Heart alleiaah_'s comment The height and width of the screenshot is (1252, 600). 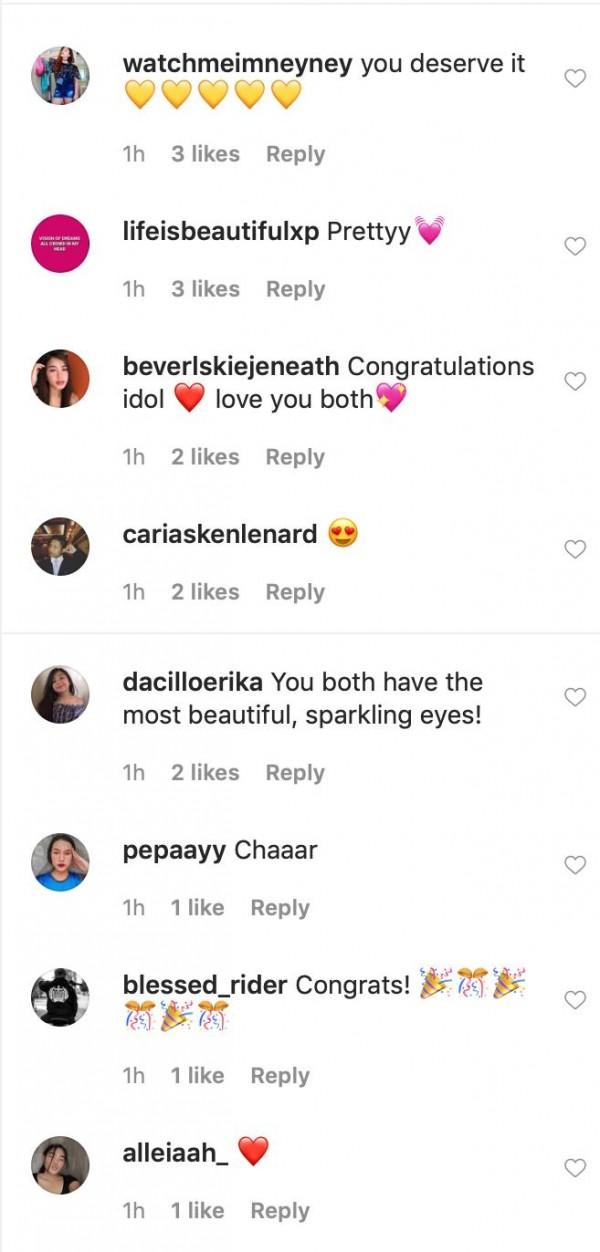tap(575, 1168)
